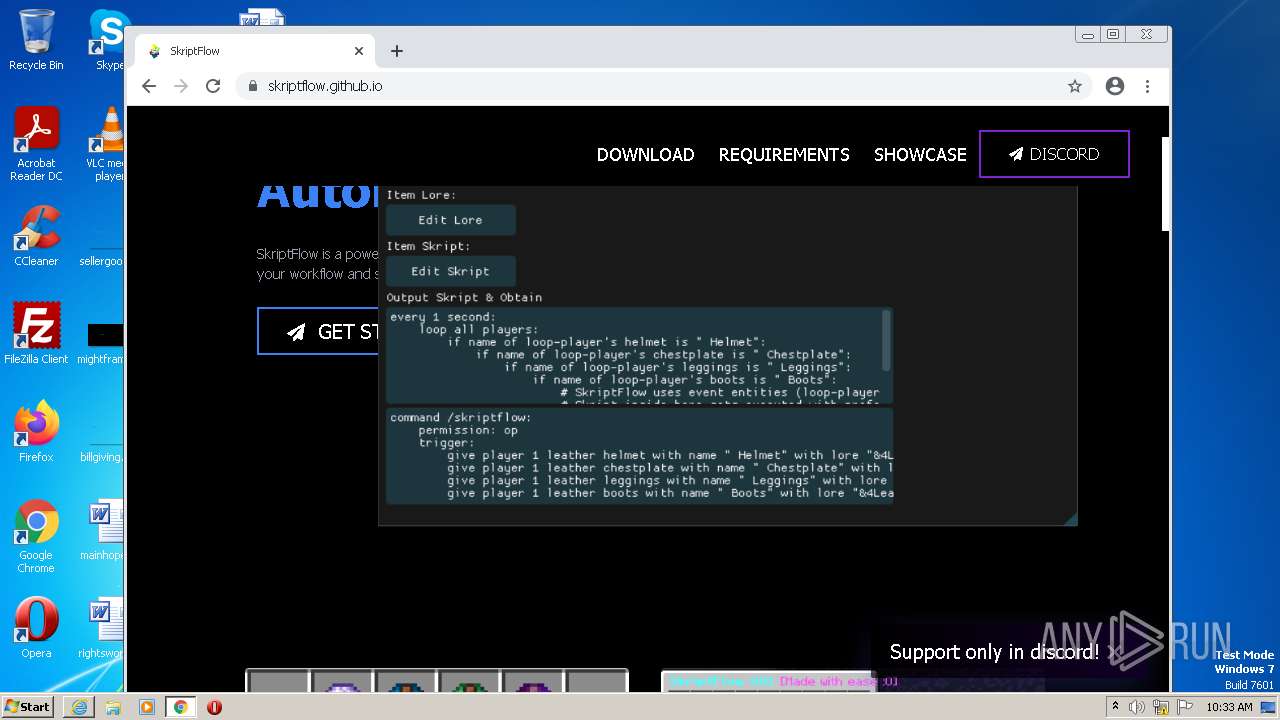Open the Chrome profile icon
The width and height of the screenshot is (1280, 720).
1115,86
